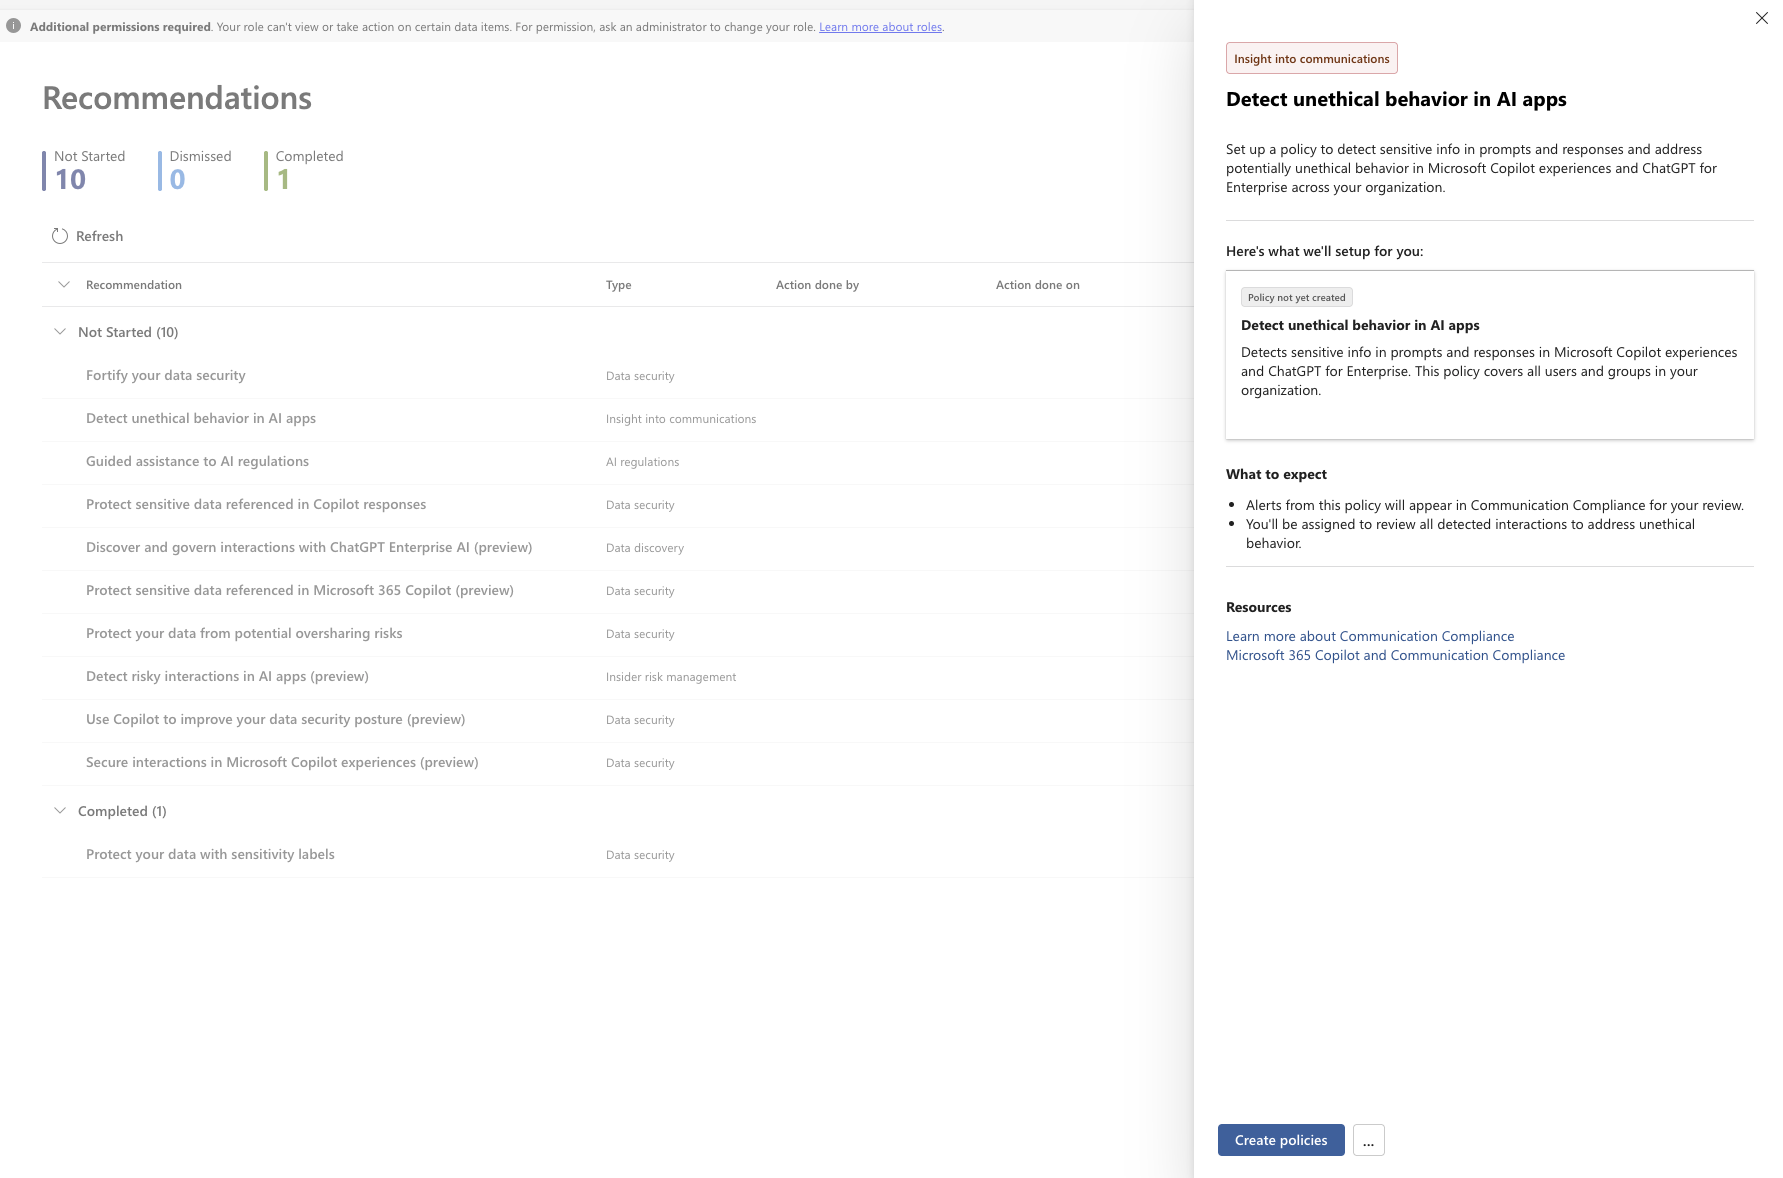
Task: Select Guided assistance to AI regulations row
Action: tap(617, 462)
